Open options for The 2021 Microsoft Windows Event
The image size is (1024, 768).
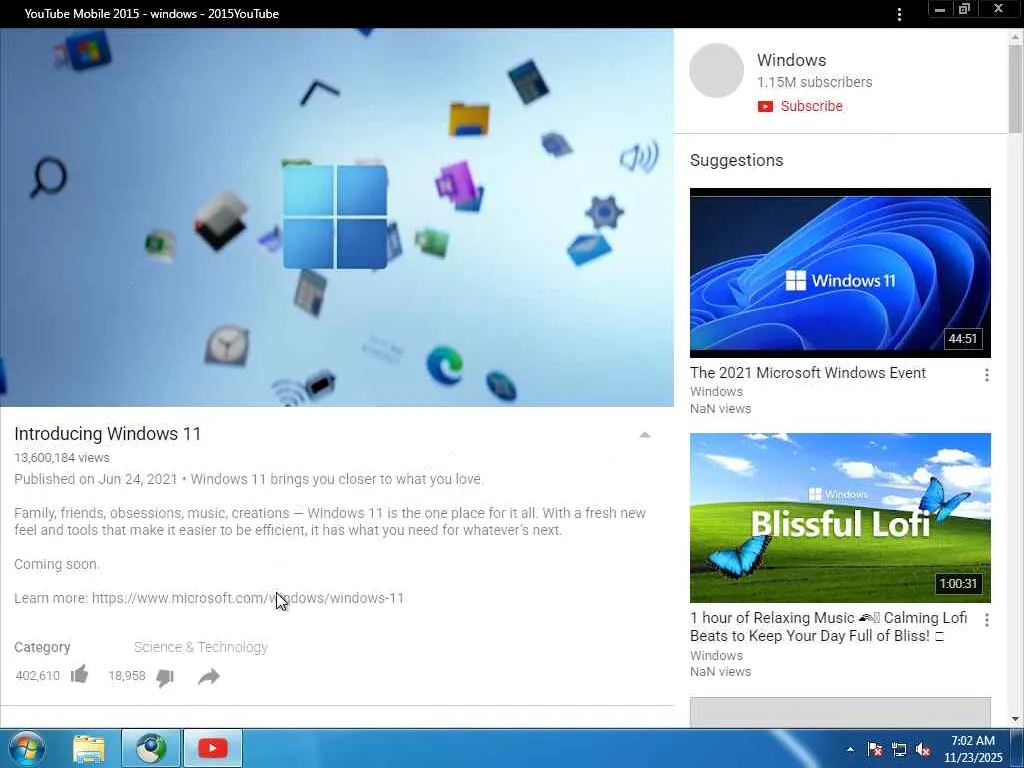tap(987, 375)
